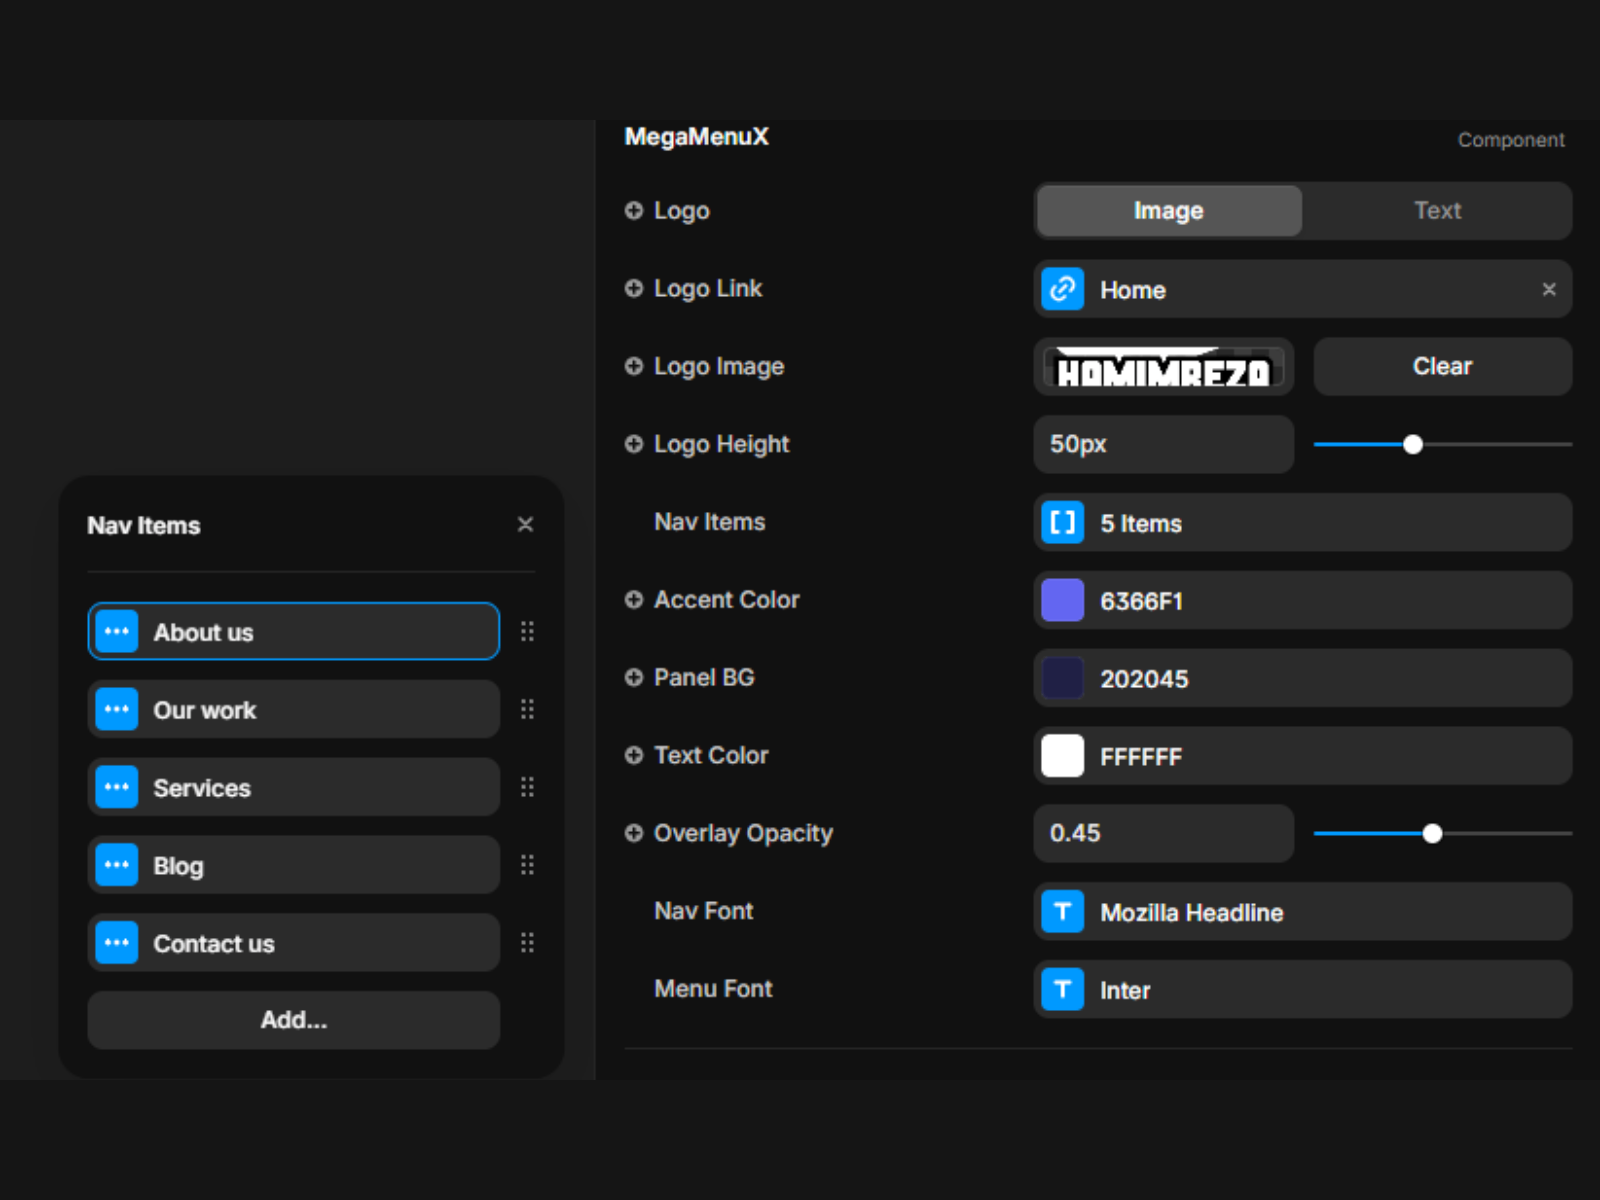Open the Panel BG color swatch
This screenshot has height=1200, width=1600.
click(x=1062, y=679)
